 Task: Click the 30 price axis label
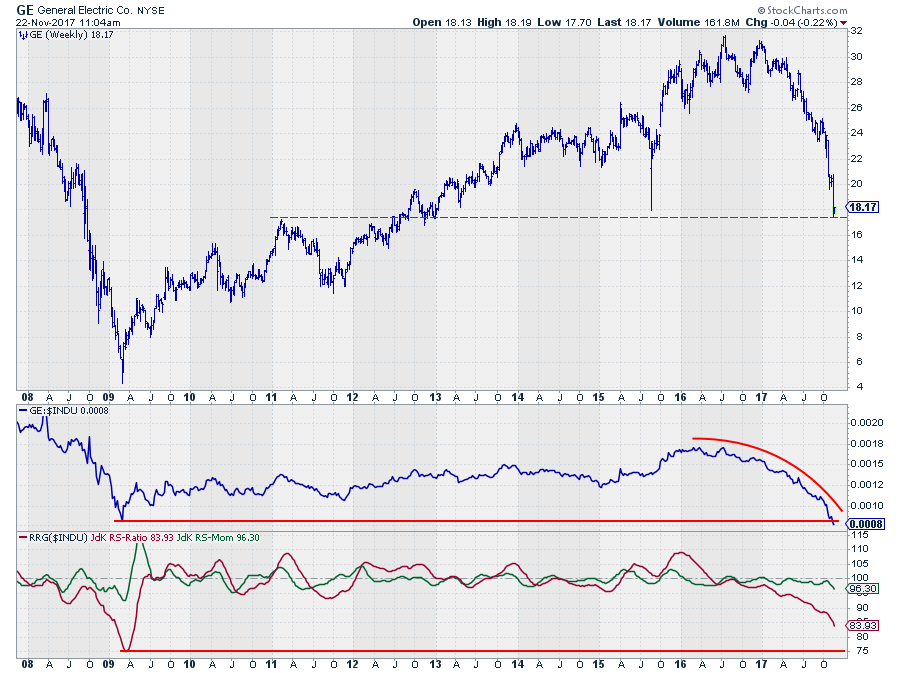point(856,56)
